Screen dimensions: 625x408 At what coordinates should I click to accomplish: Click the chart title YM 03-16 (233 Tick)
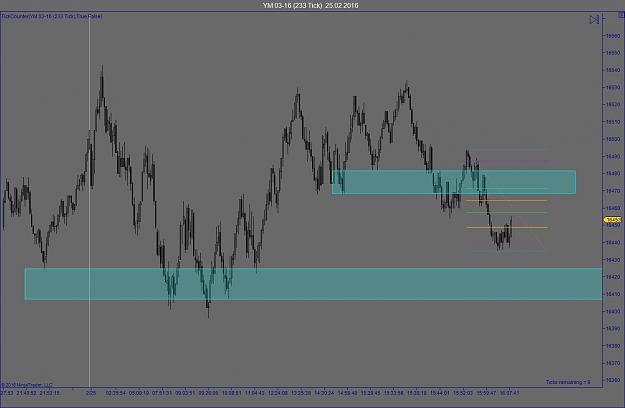[x=292, y=5]
